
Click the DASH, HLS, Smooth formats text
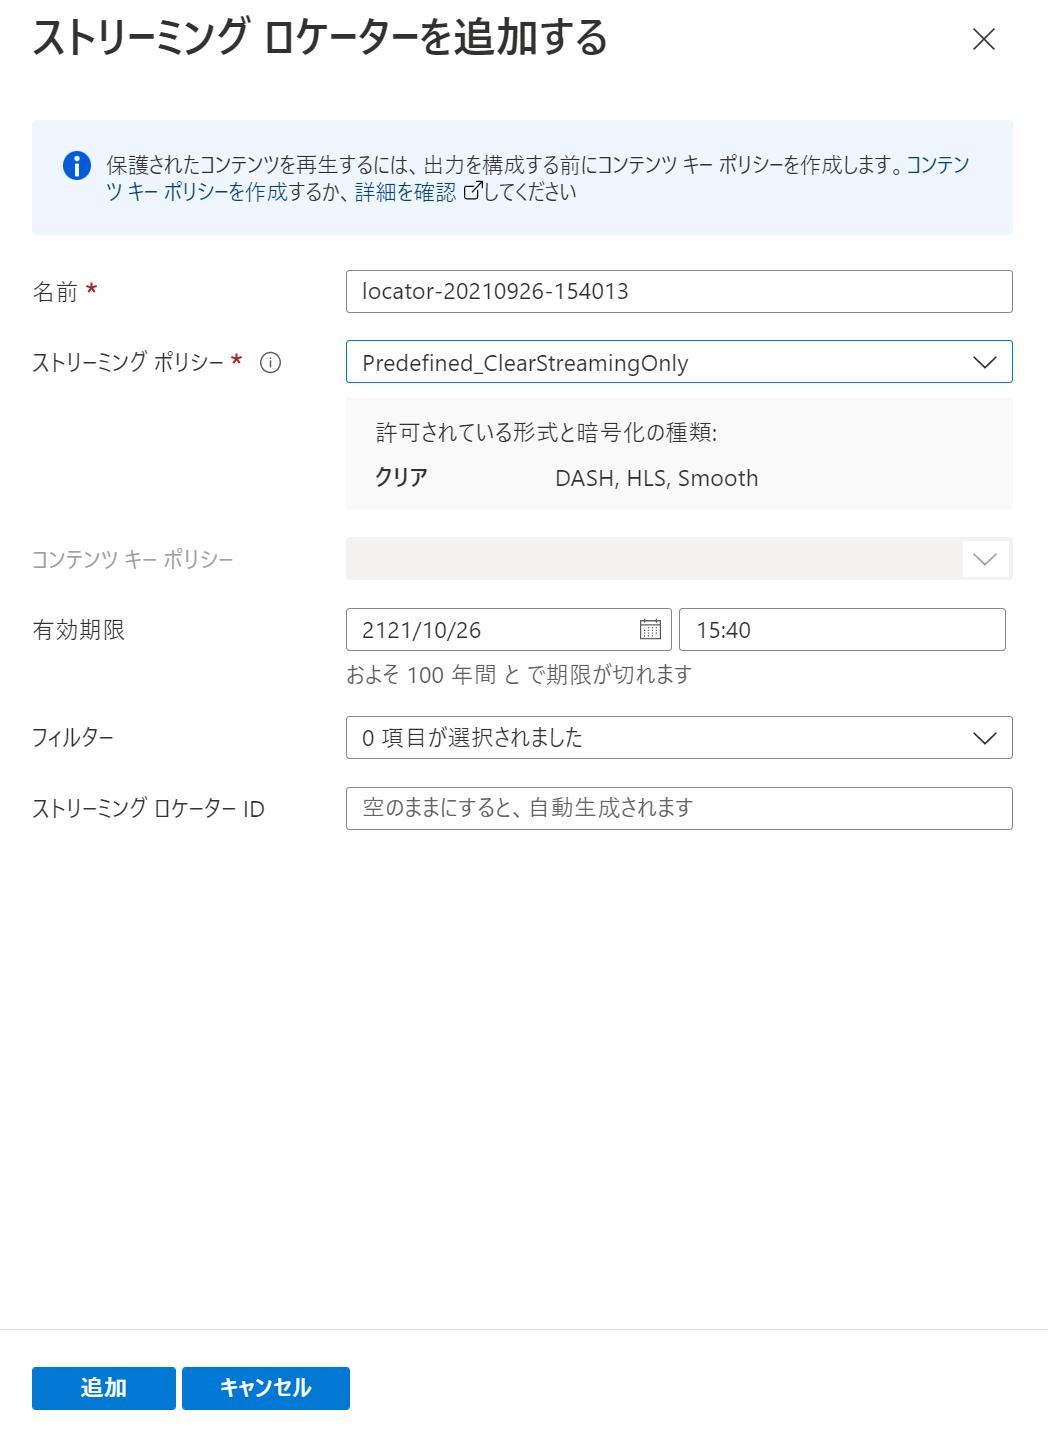click(x=657, y=478)
